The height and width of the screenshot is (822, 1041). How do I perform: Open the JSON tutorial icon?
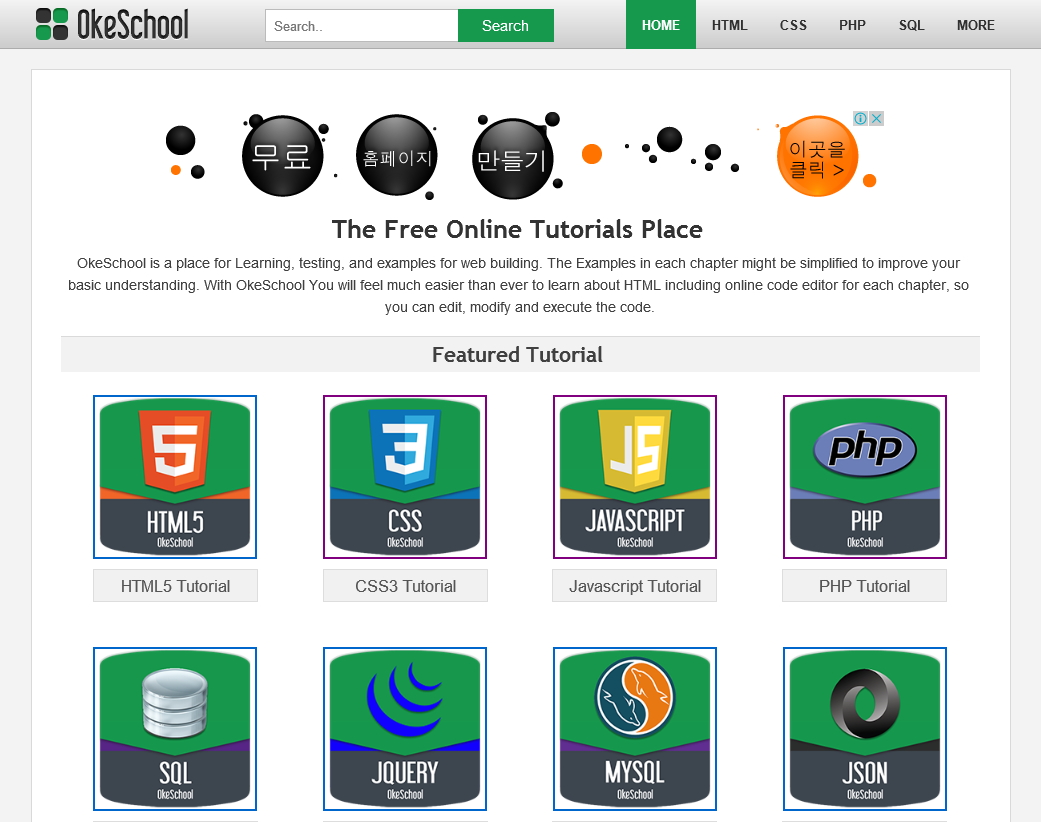pos(865,729)
